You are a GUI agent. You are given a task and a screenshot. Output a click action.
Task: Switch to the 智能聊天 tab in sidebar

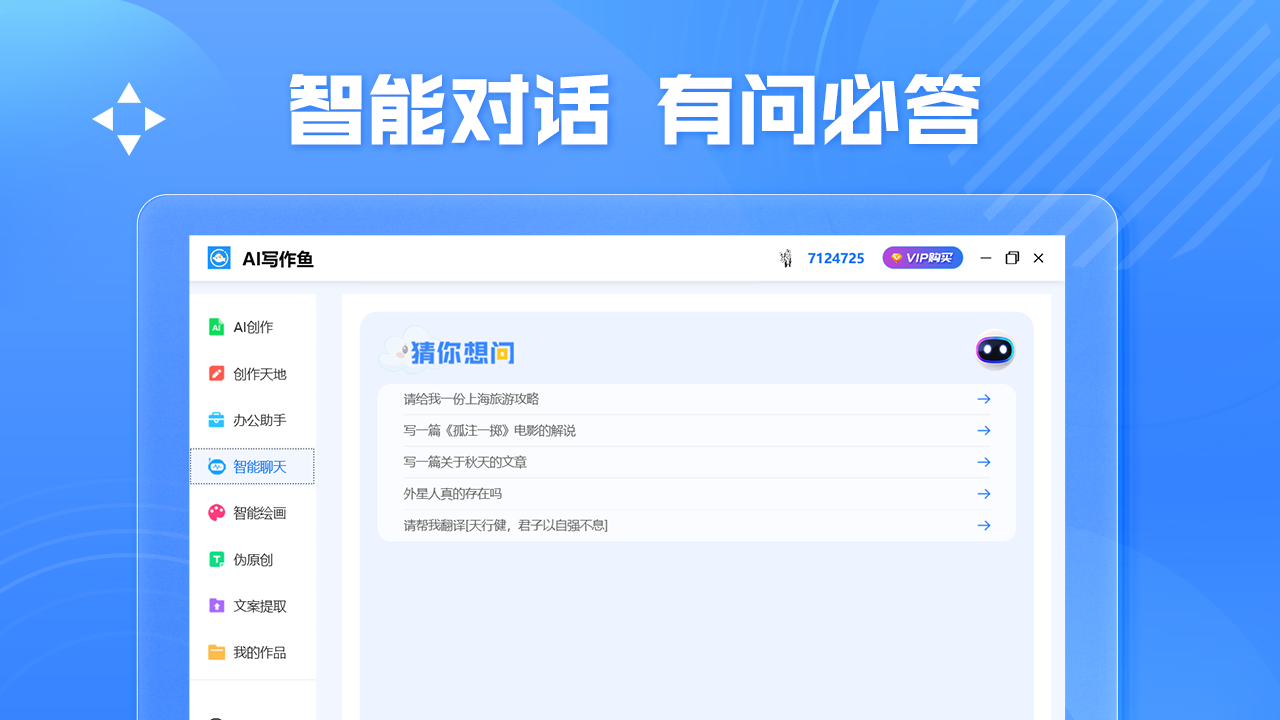pos(253,466)
